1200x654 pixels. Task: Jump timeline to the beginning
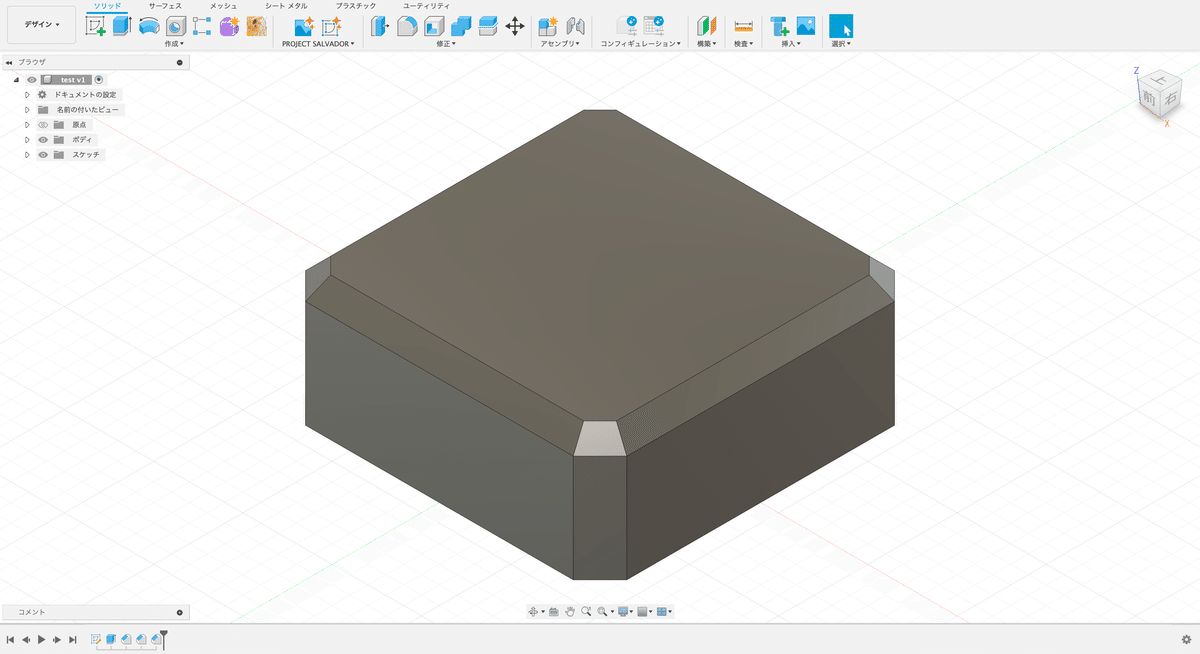[10, 639]
